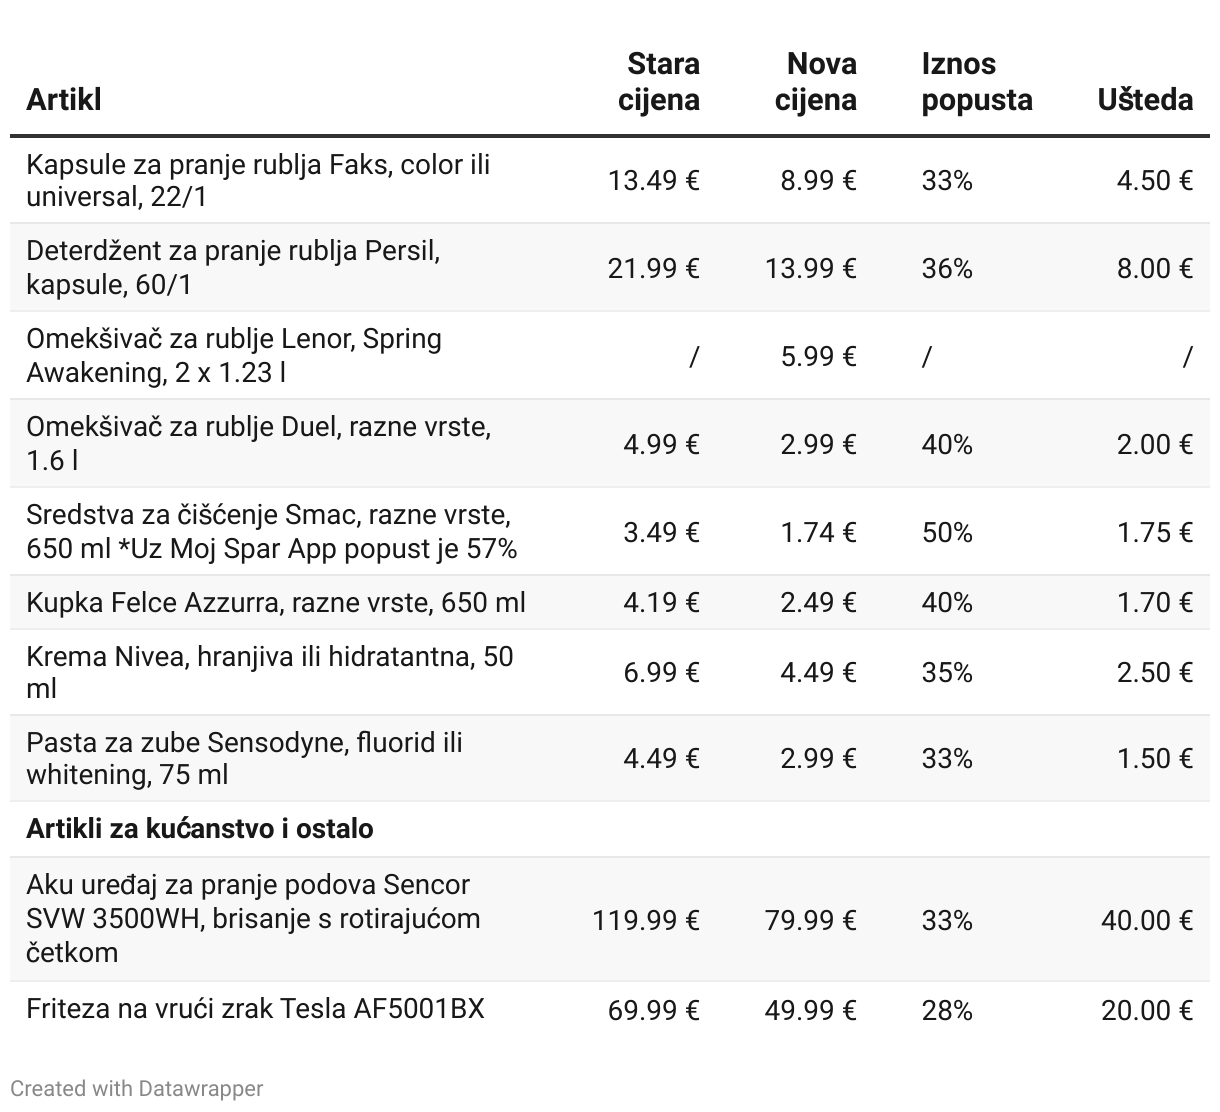Select the Sencor SVW 3500WH row
1220x1112 pixels.
click(610, 919)
